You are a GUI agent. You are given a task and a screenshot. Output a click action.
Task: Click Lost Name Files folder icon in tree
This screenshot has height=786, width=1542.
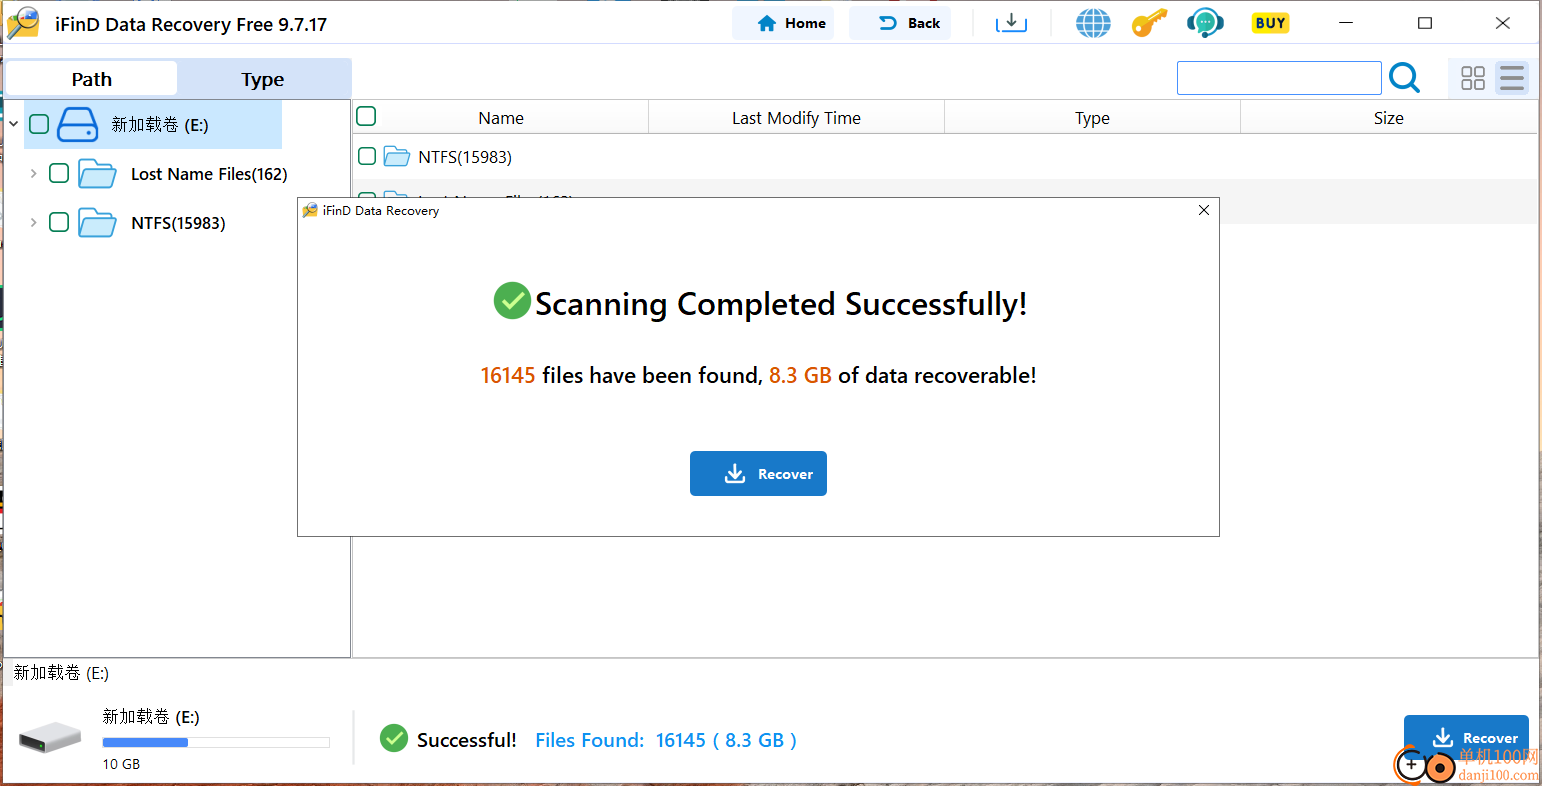(x=97, y=173)
